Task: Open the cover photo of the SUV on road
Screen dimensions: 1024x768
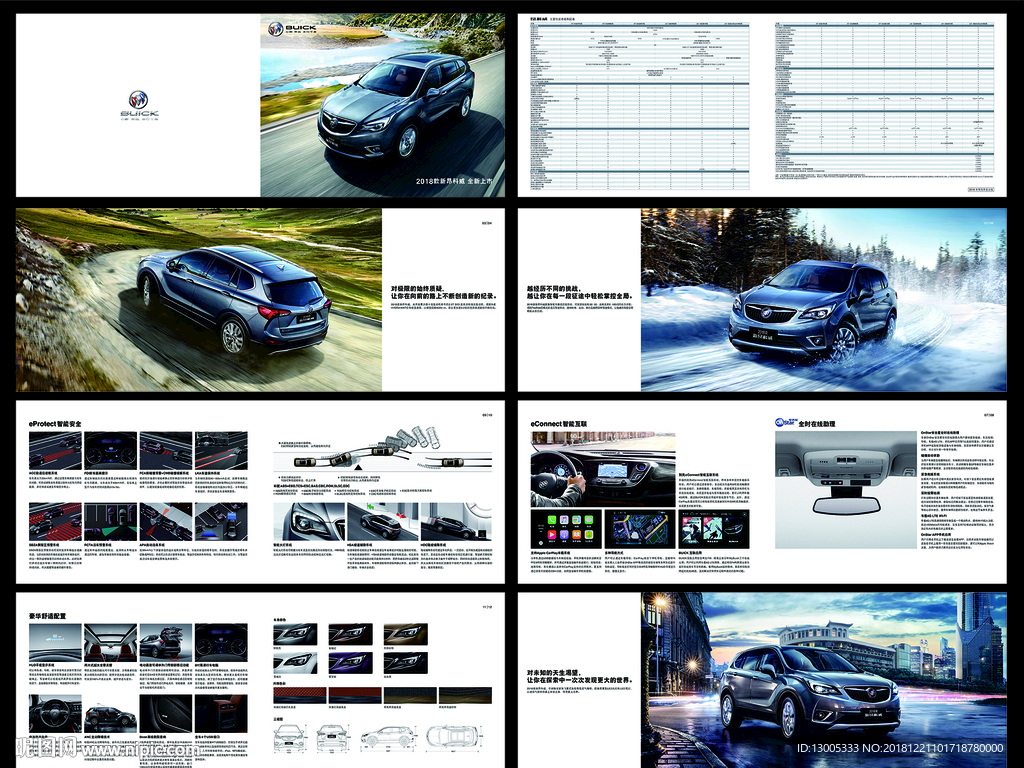Action: click(383, 105)
